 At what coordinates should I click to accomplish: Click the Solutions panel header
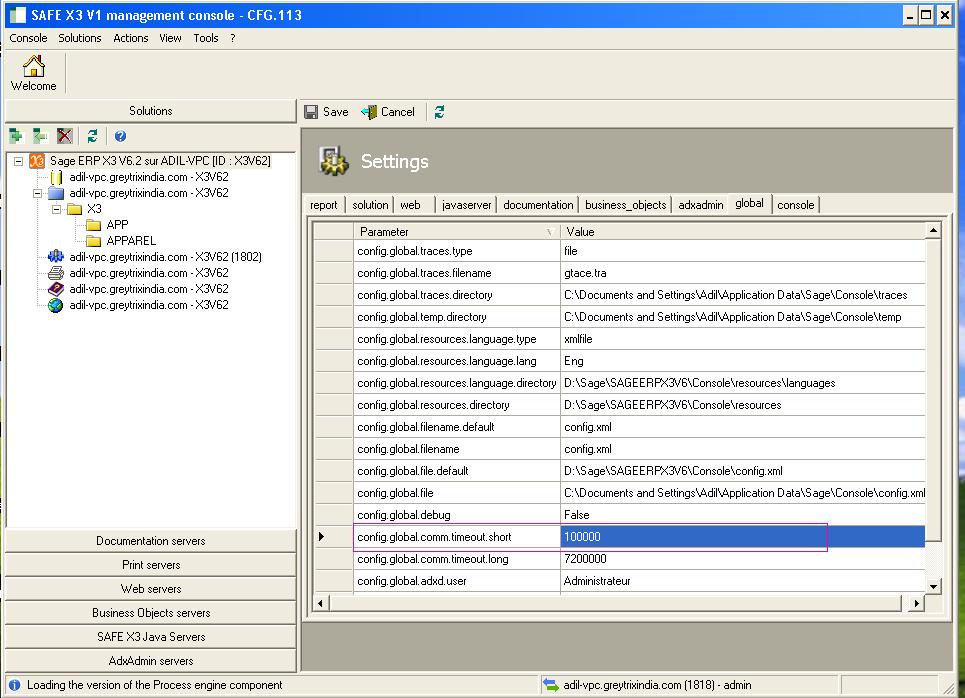tap(151, 111)
